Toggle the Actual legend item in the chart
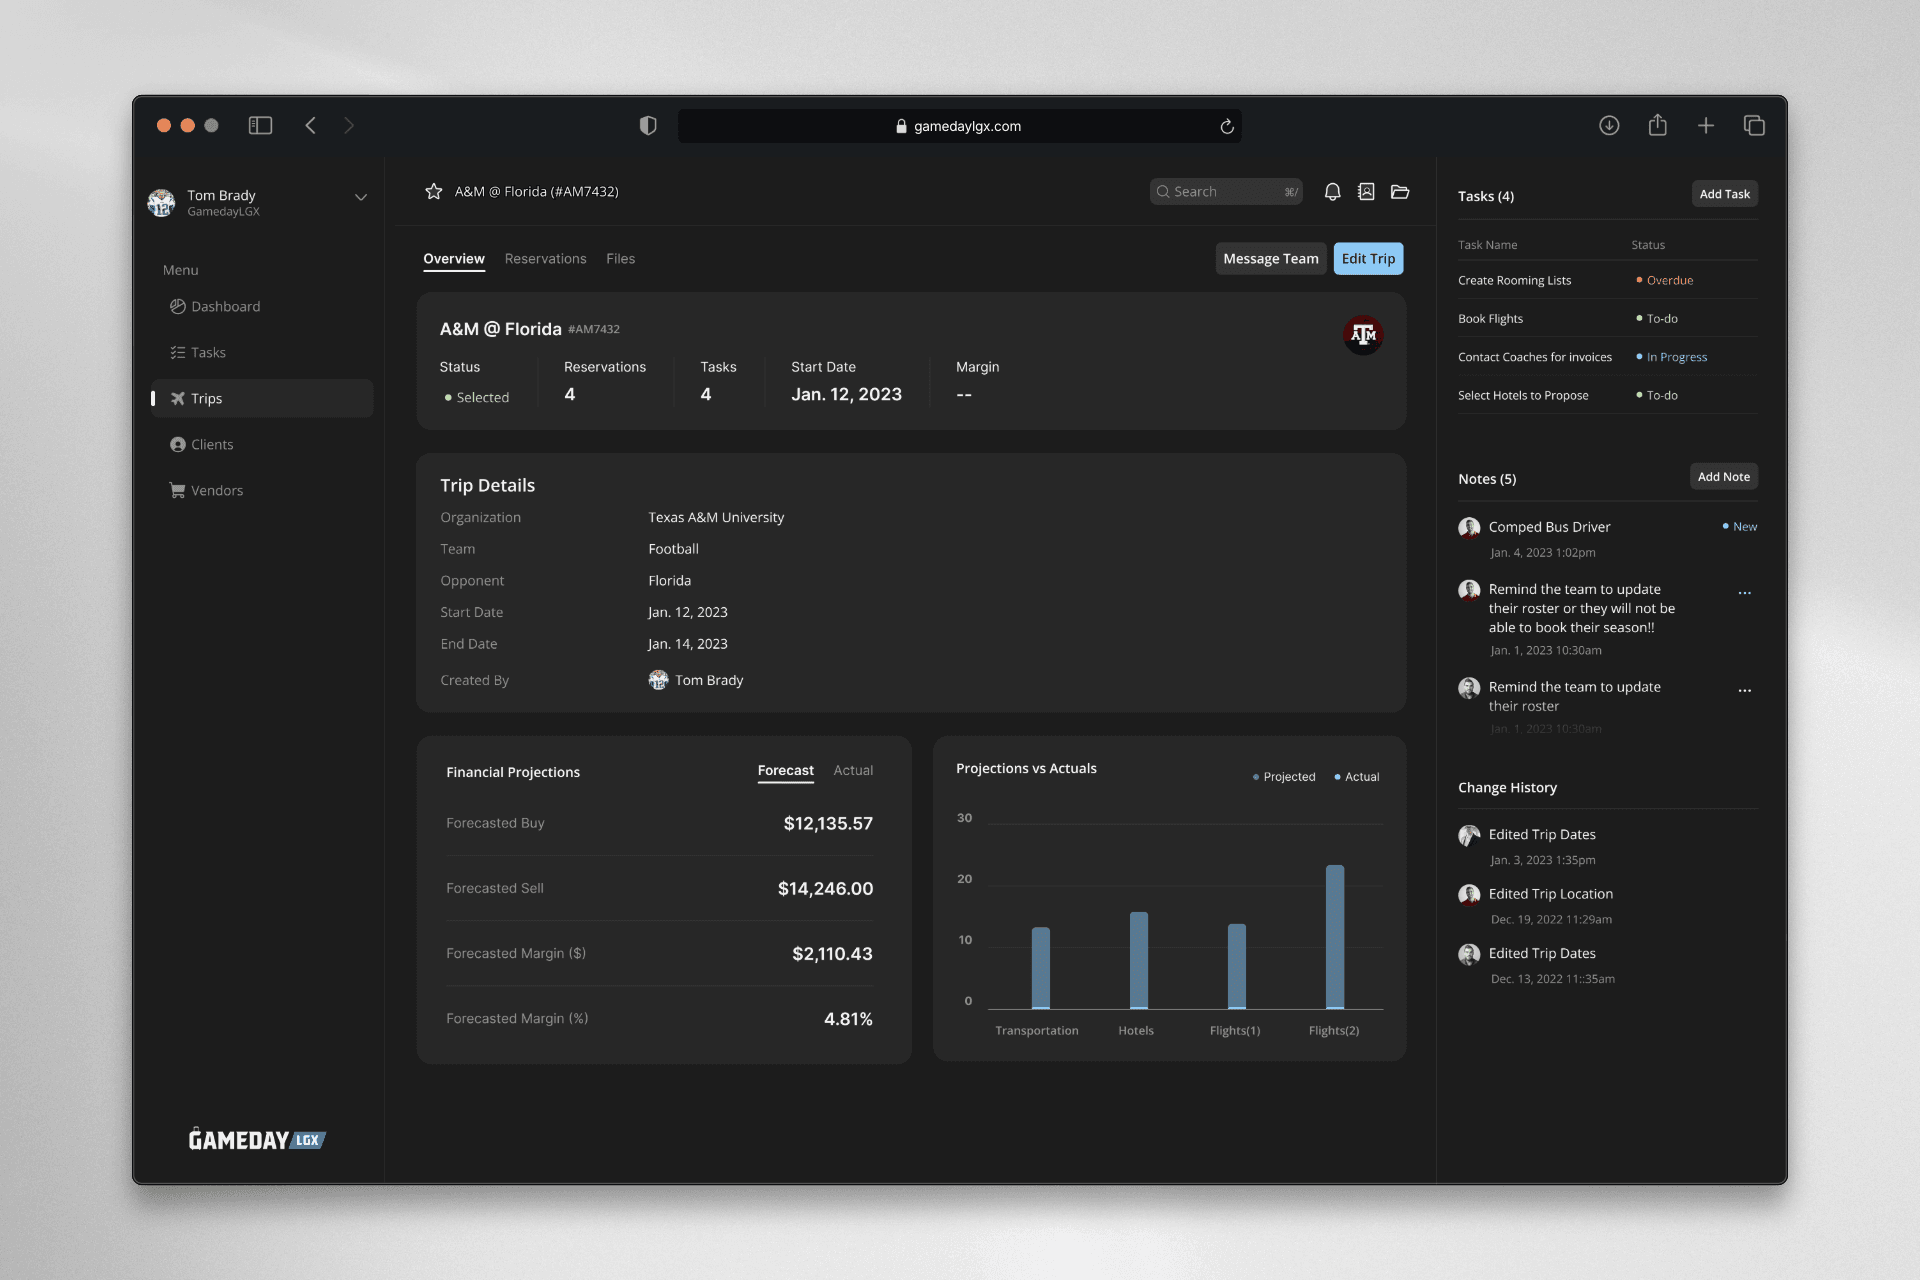The height and width of the screenshot is (1280, 1920). [x=1356, y=777]
